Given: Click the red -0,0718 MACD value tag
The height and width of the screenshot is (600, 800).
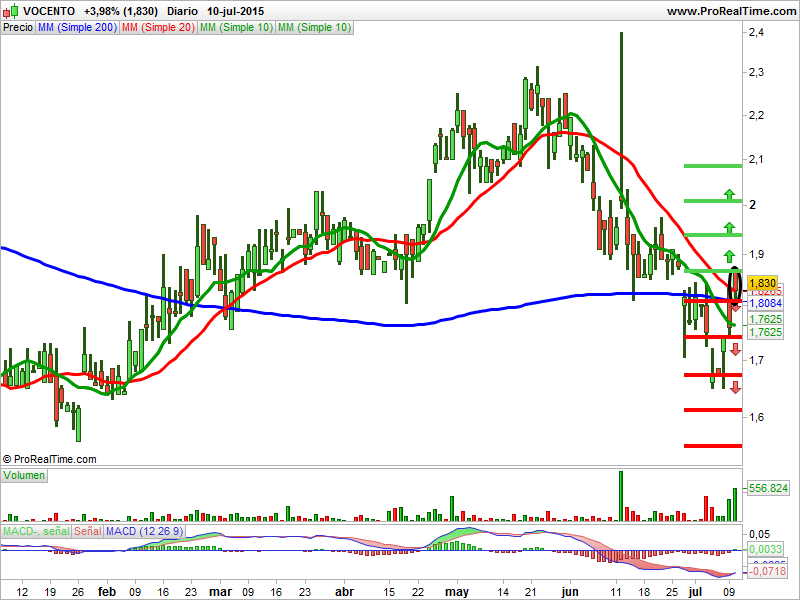Looking at the screenshot, I should click(767, 571).
